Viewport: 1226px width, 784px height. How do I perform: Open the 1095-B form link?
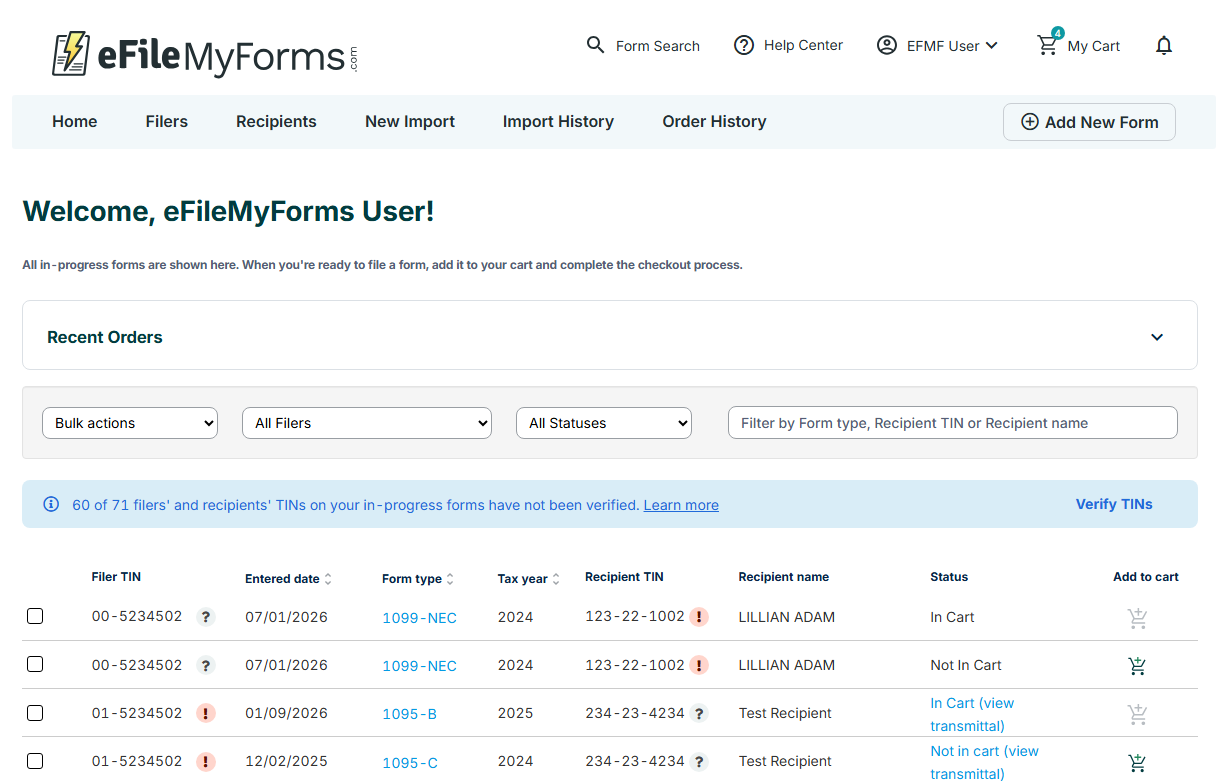[409, 714]
